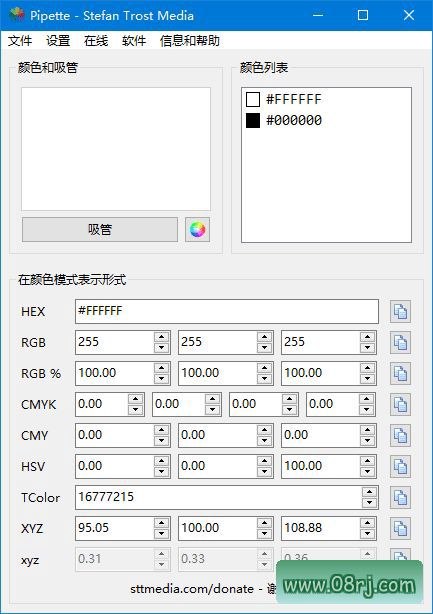Click the TColor input field
433x614 pixels.
(218, 497)
